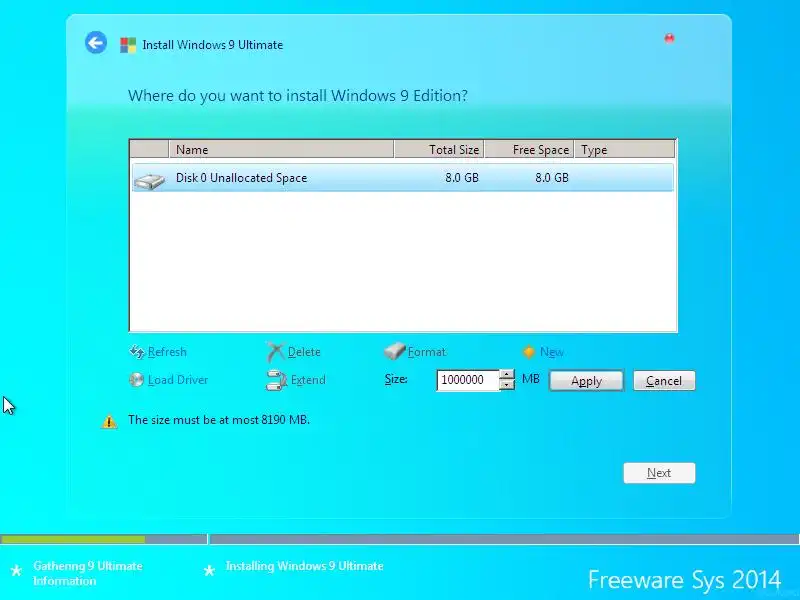This screenshot has width=800, height=600.
Task: Click the Refresh arrows icon
Action: (x=137, y=352)
